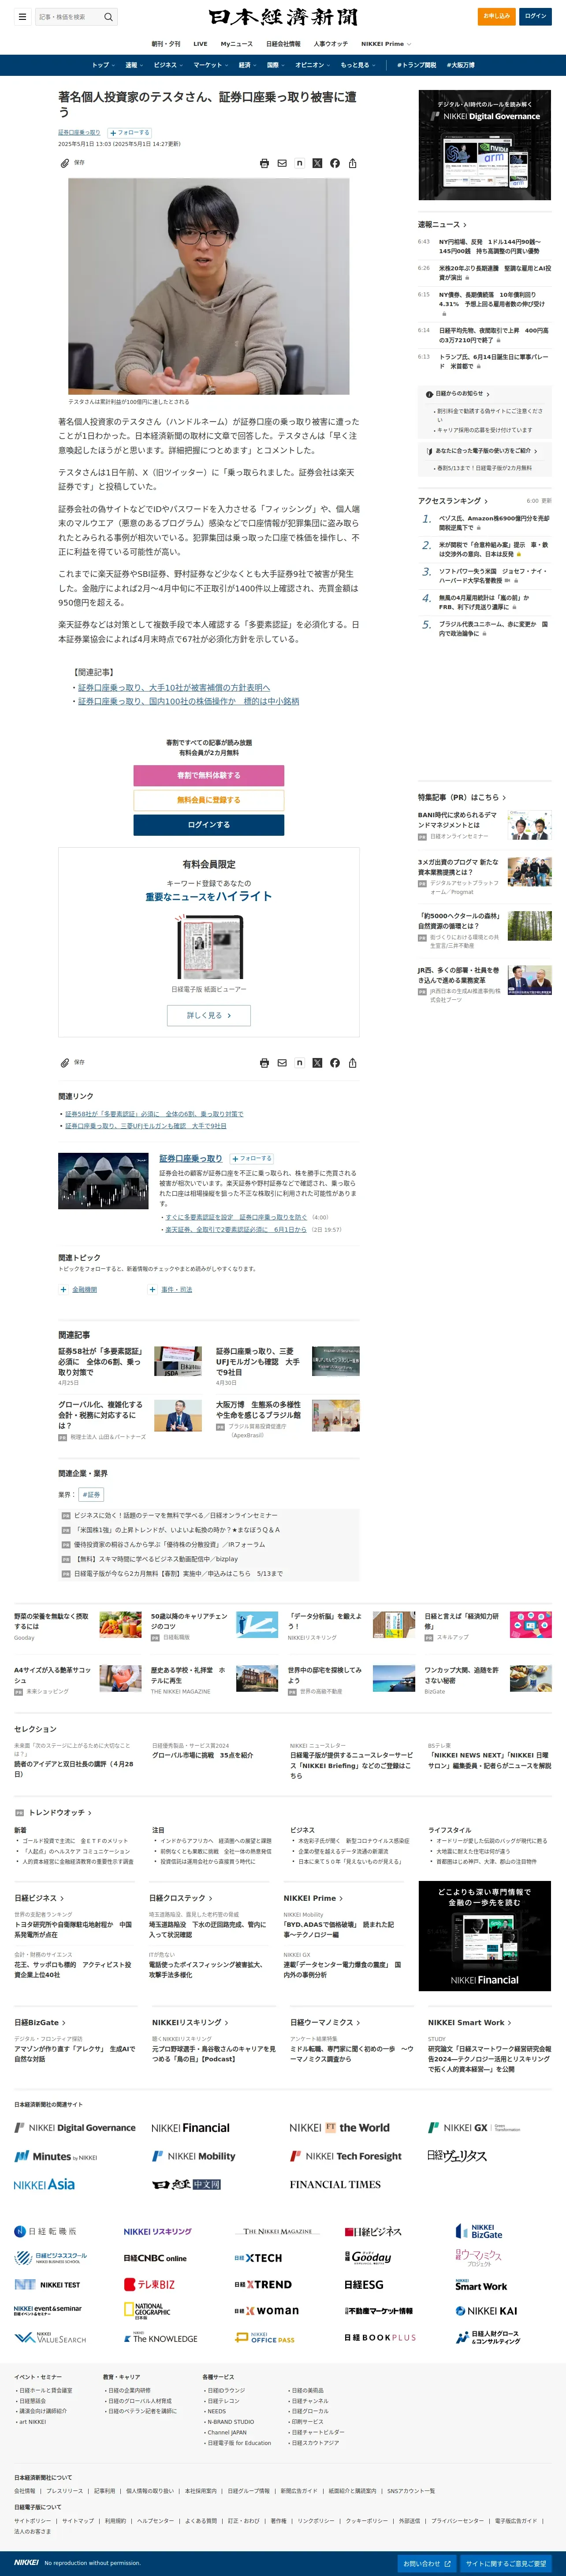Click the 無料会員に登録する button
The width and height of the screenshot is (566, 2576).
[209, 800]
